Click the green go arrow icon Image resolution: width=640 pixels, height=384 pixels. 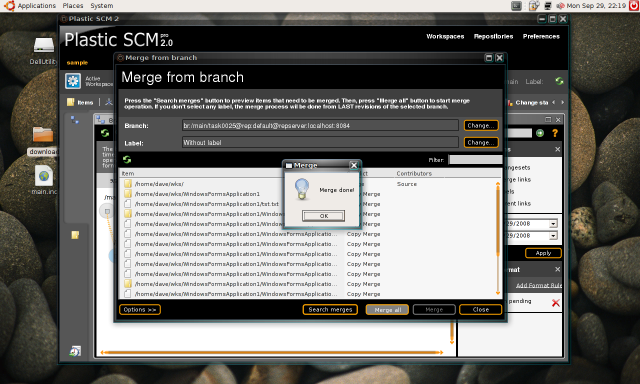(540, 133)
